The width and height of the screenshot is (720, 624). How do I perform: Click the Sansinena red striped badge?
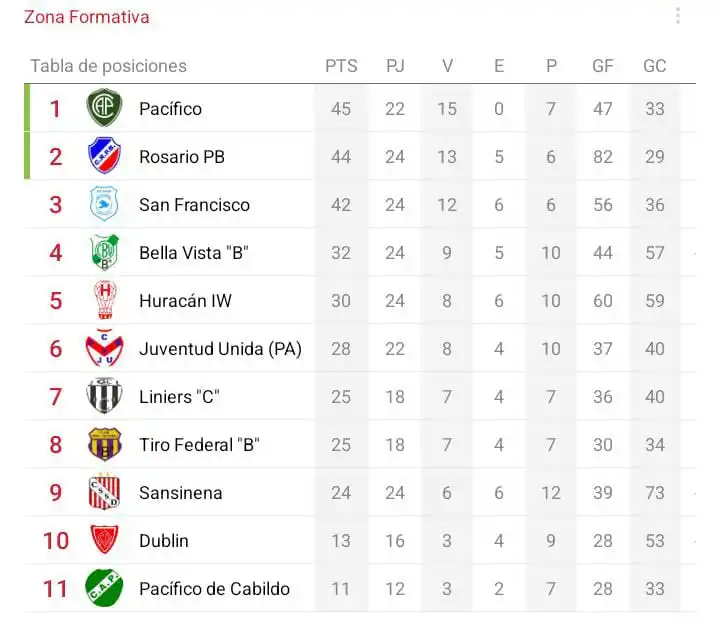coord(104,492)
